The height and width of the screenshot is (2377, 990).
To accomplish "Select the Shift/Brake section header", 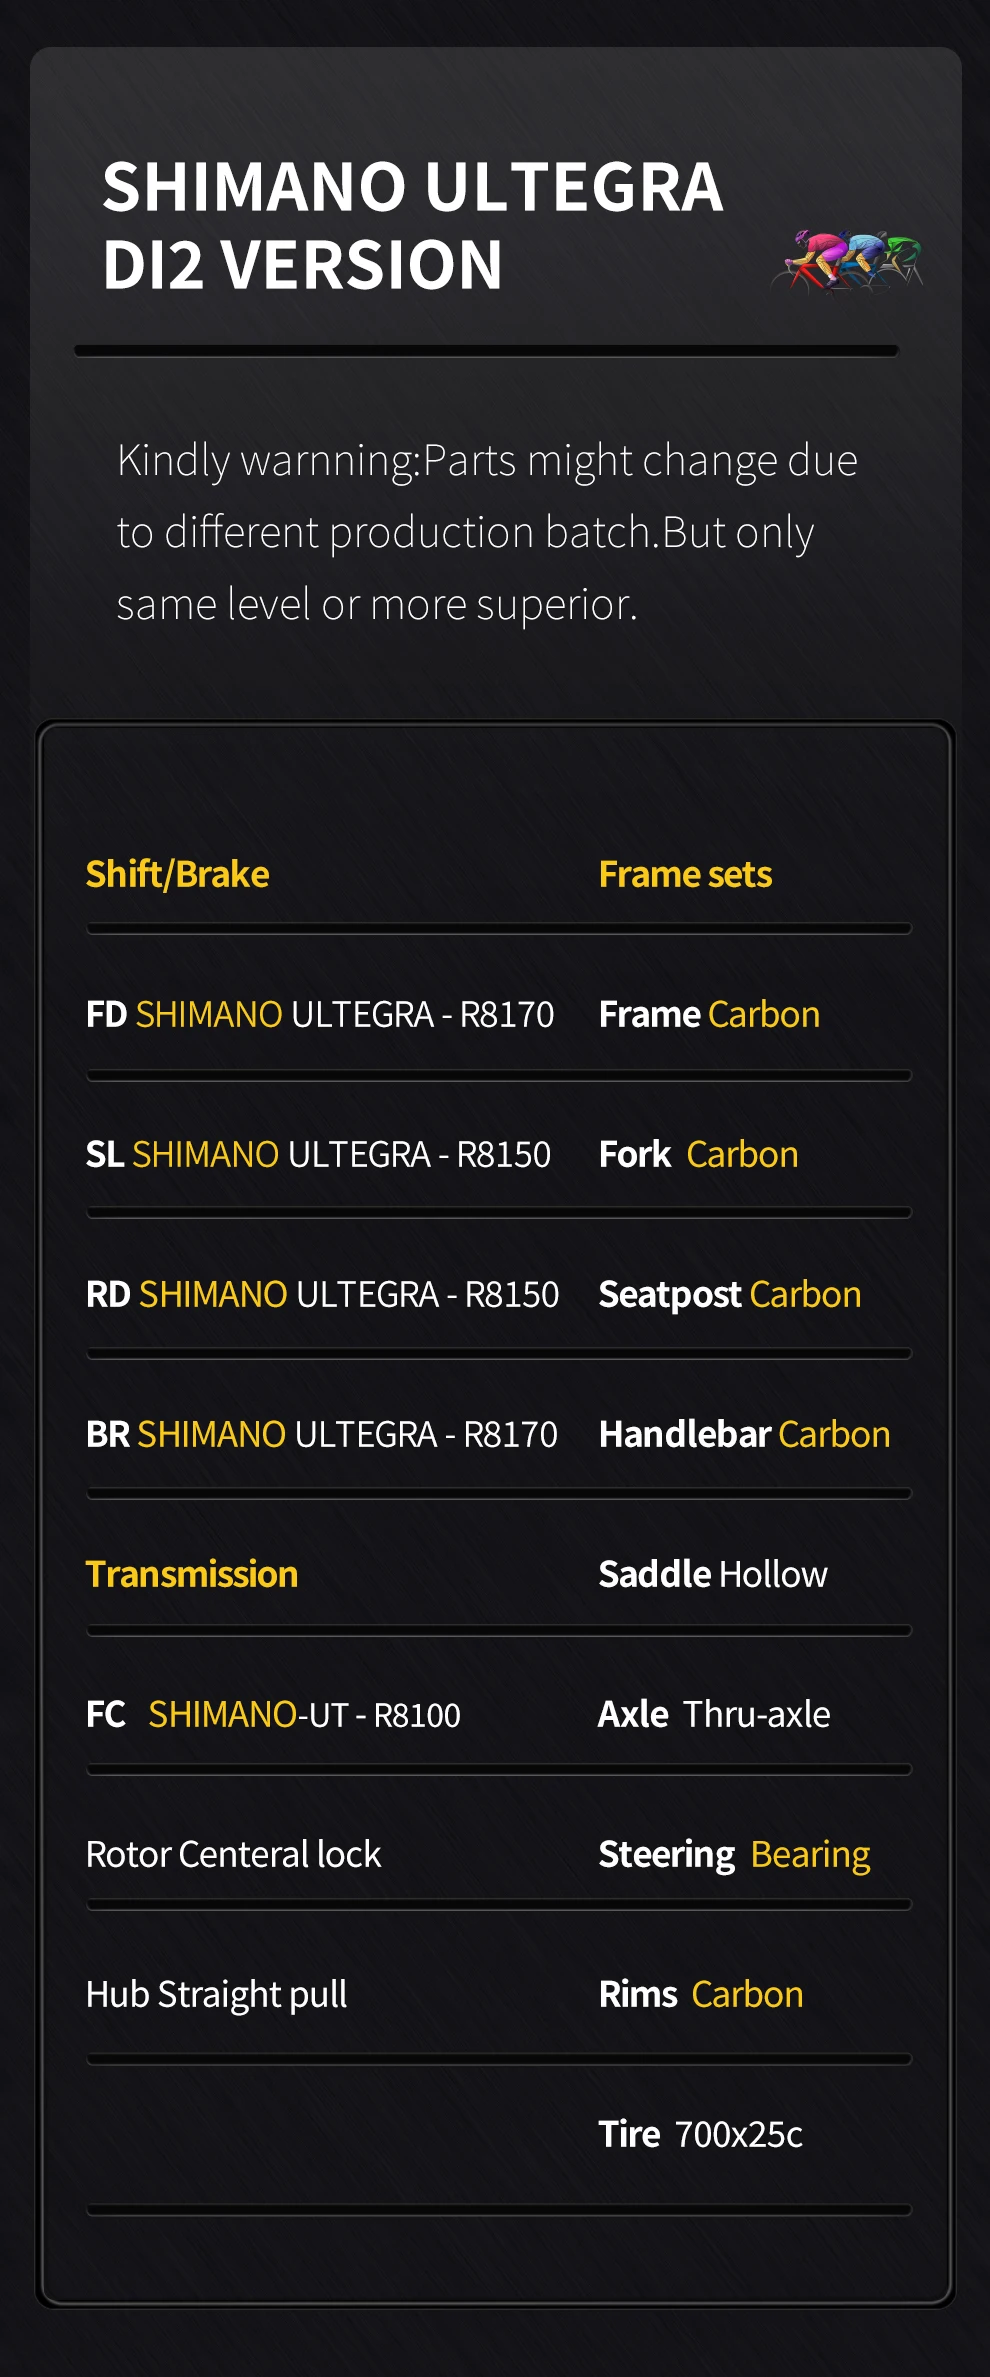I will point(177,875).
